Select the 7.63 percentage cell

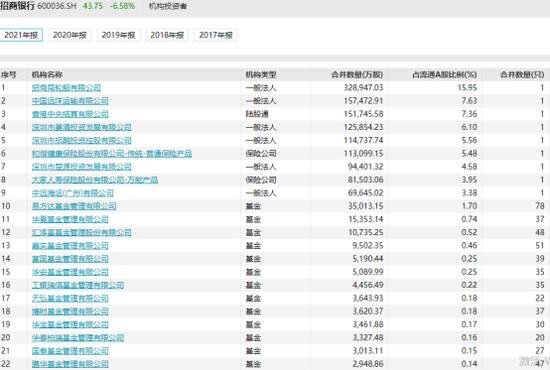pos(469,101)
